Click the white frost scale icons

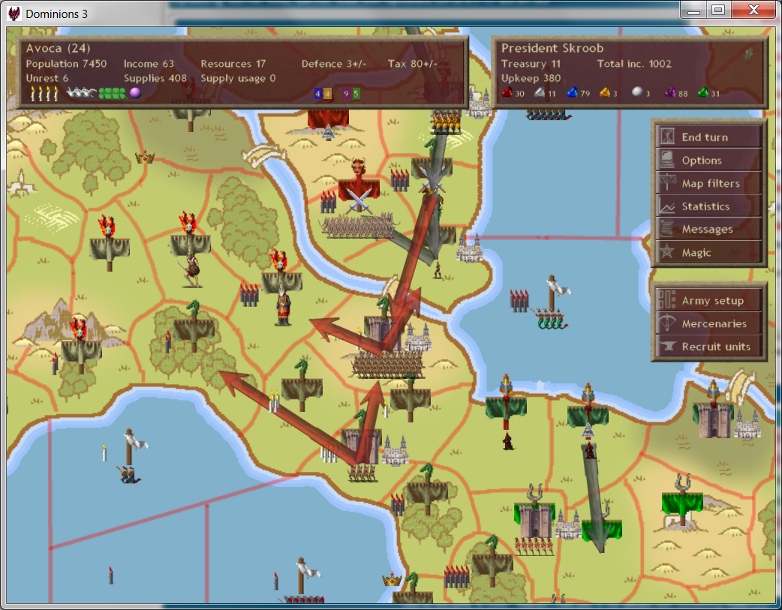pyautogui.click(x=81, y=93)
